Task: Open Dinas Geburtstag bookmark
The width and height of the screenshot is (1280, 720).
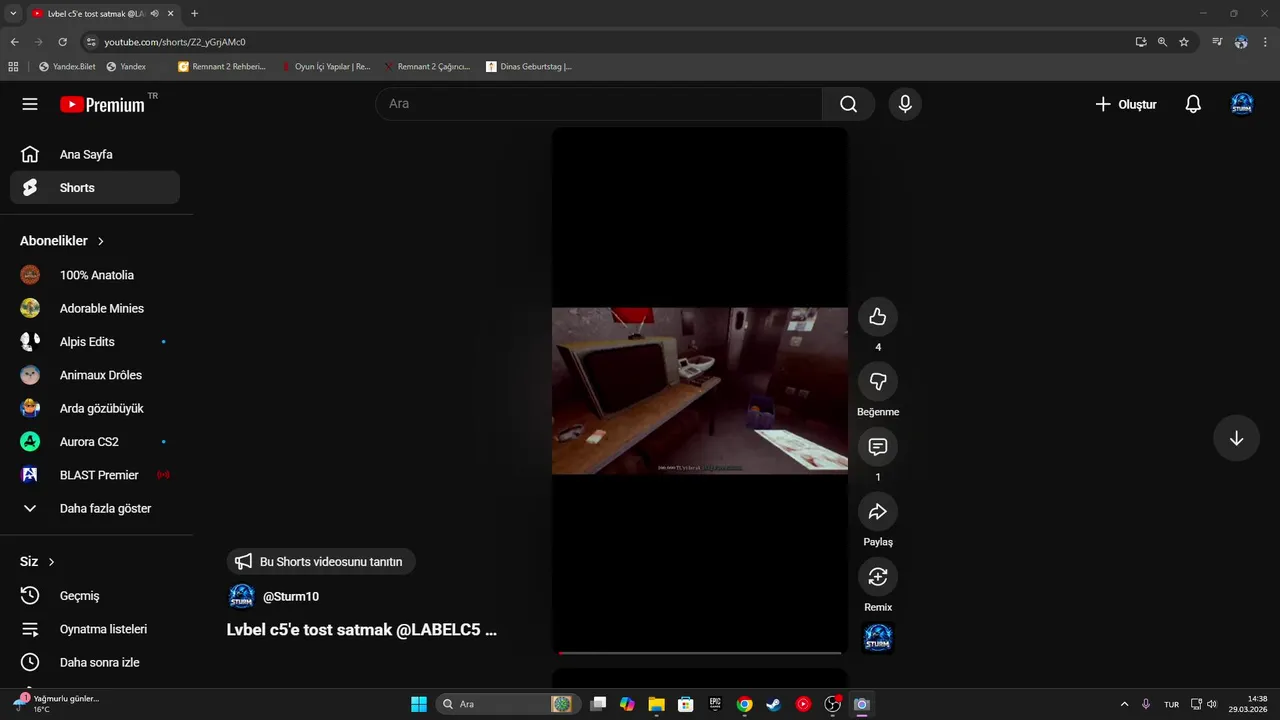Action: coord(528,67)
